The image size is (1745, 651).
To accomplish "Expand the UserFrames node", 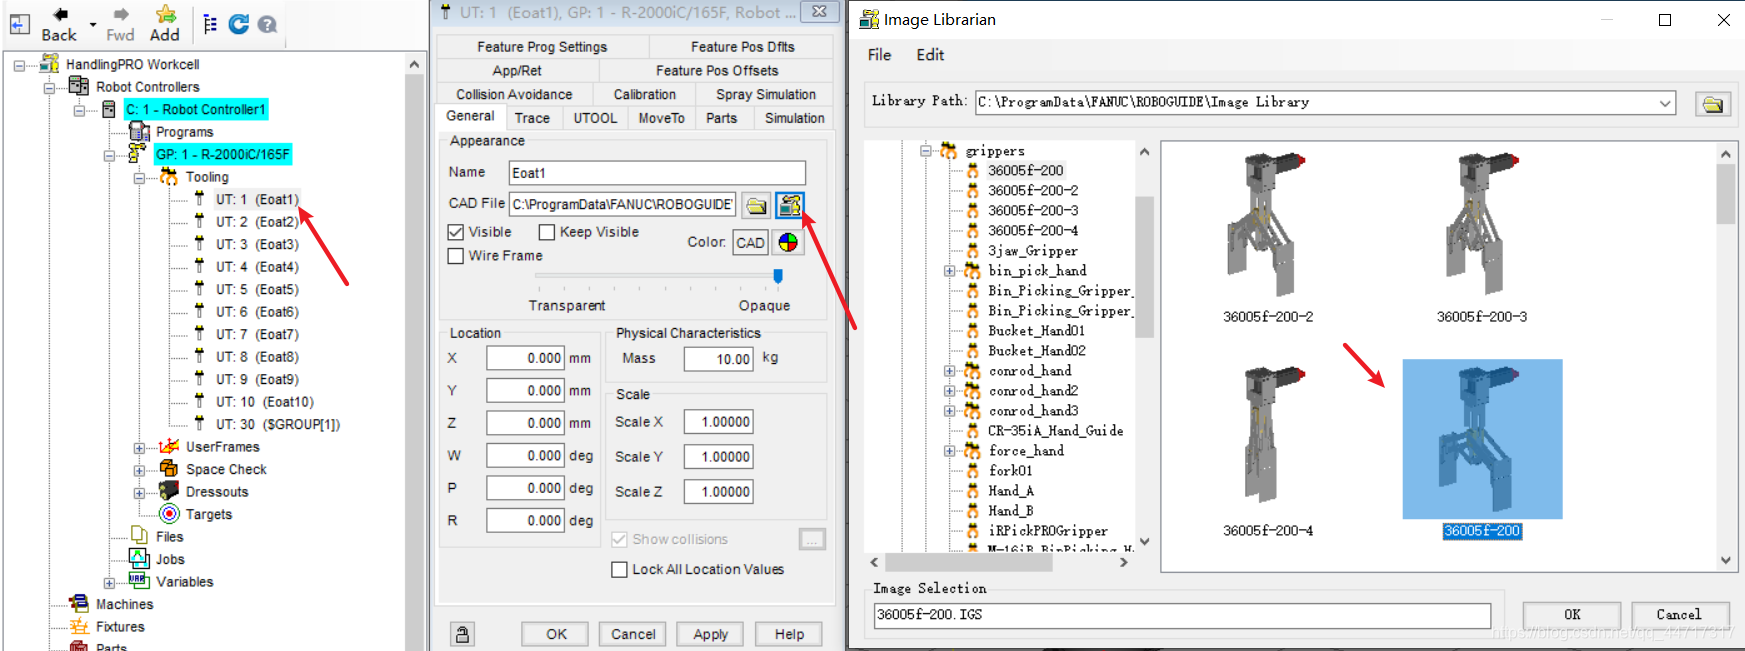I will pyautogui.click(x=139, y=447).
